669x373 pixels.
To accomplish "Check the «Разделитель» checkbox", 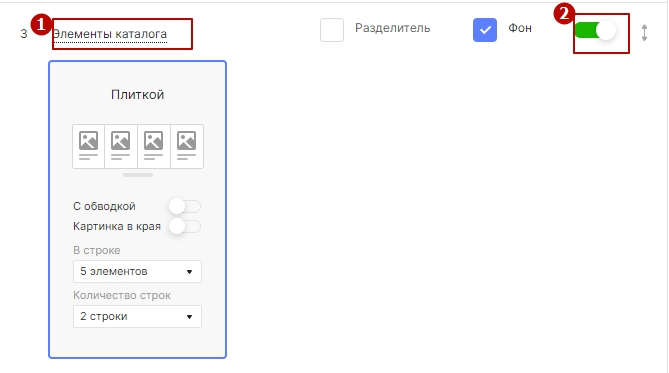I will [332, 30].
